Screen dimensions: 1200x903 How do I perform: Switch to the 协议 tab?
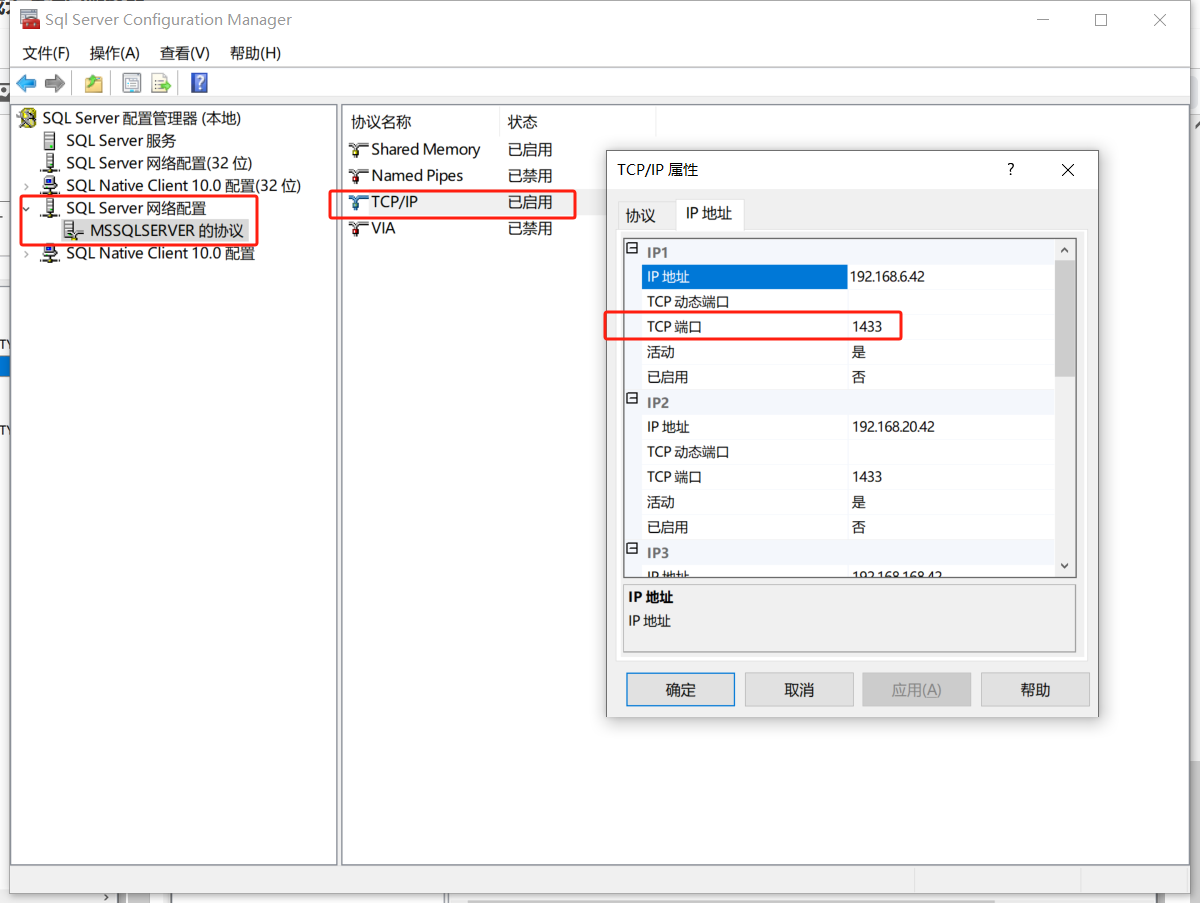640,215
